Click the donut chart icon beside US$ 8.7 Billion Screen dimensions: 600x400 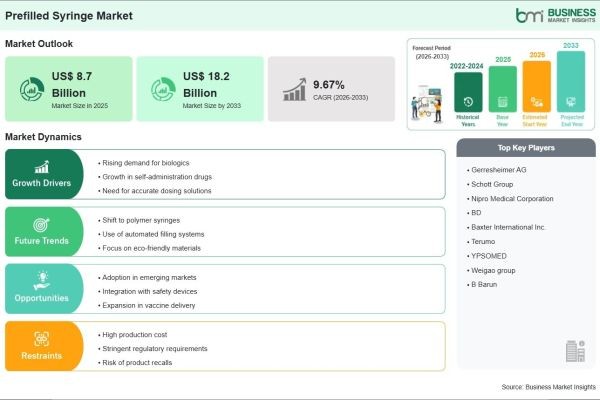pos(32,89)
